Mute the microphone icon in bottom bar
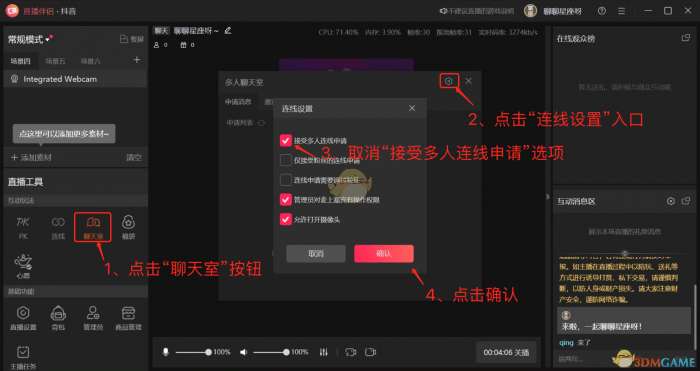 click(x=166, y=352)
